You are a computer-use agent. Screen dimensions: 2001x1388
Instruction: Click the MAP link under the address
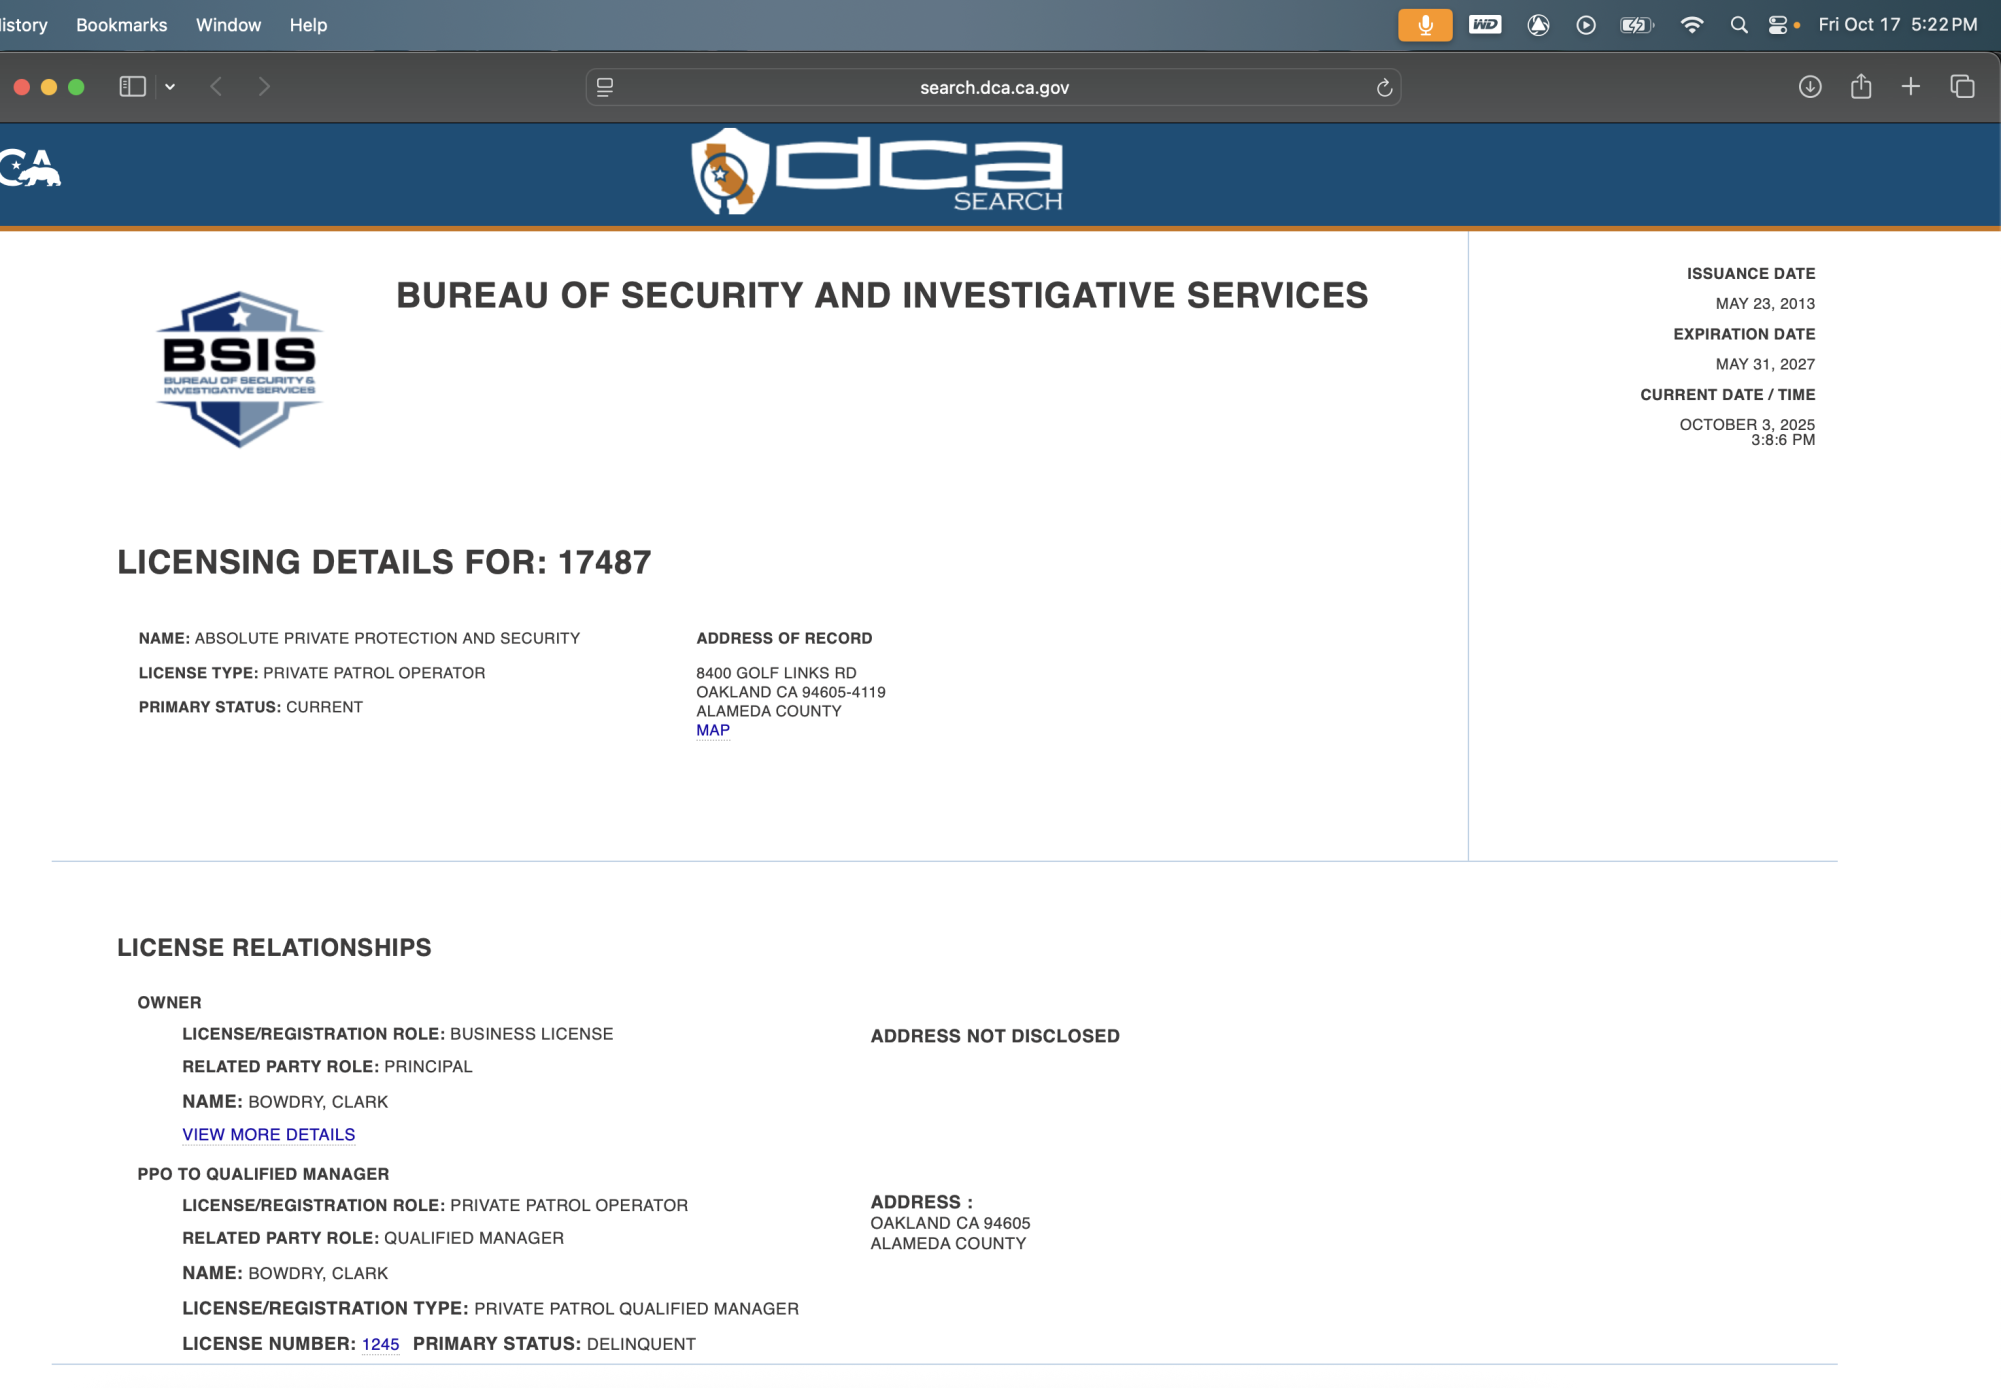(x=712, y=730)
